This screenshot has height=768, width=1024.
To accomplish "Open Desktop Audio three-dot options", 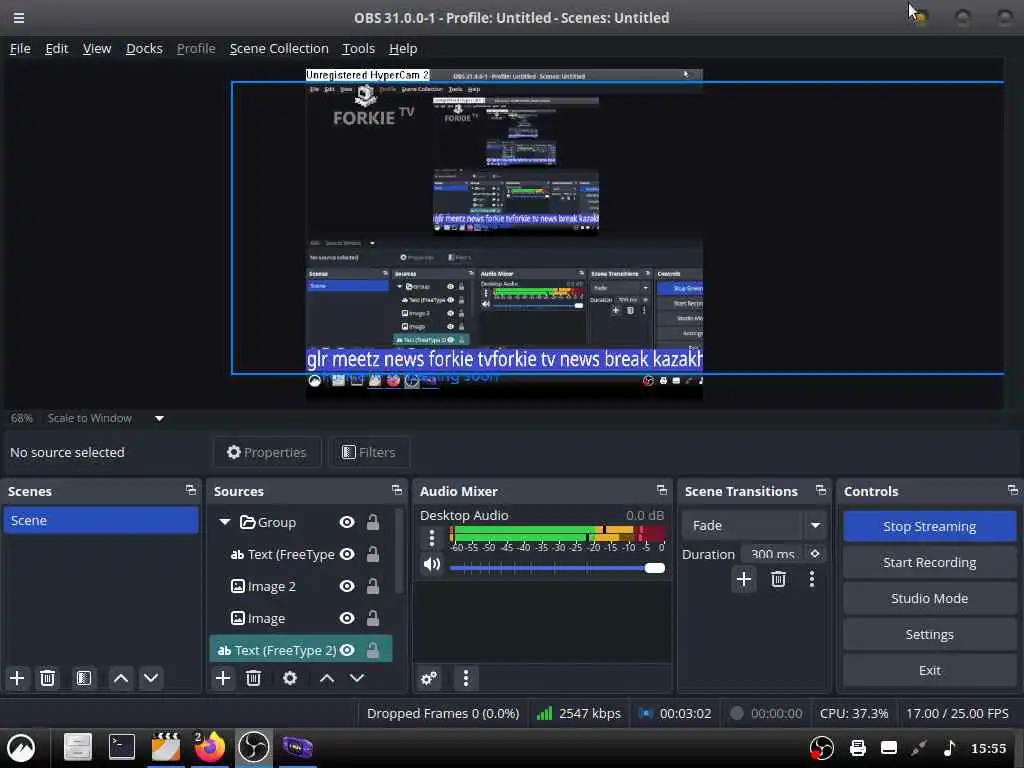I will coord(432,538).
